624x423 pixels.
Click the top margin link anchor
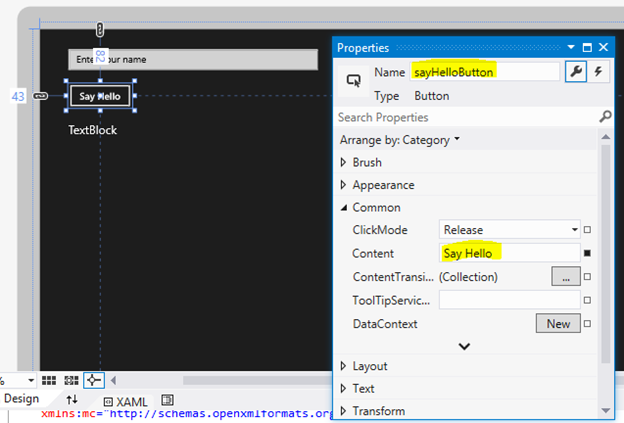click(100, 29)
